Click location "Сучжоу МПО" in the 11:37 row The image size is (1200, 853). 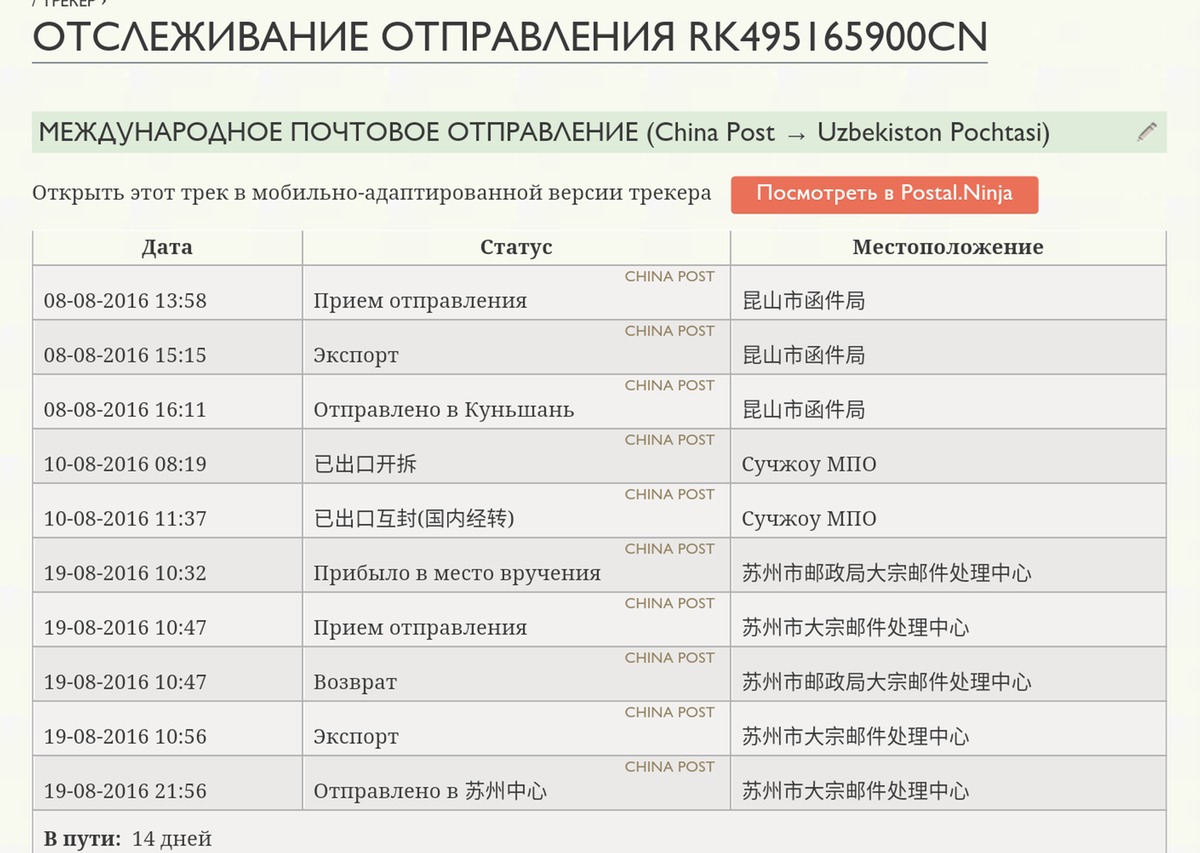point(809,519)
